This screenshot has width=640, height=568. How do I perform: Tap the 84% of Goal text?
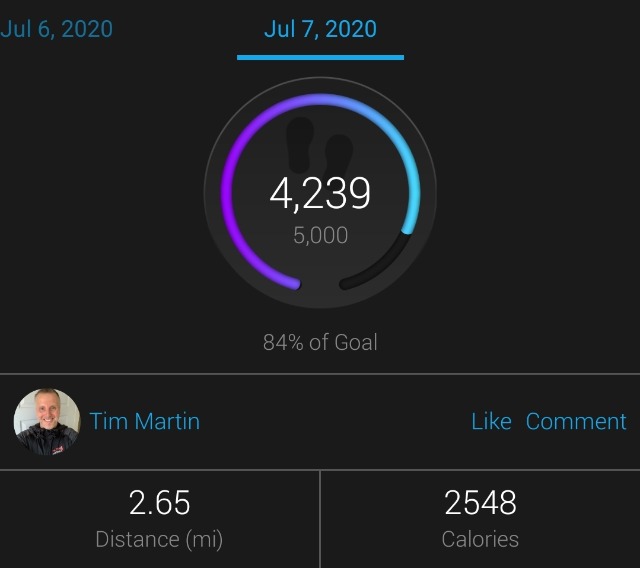[320, 342]
